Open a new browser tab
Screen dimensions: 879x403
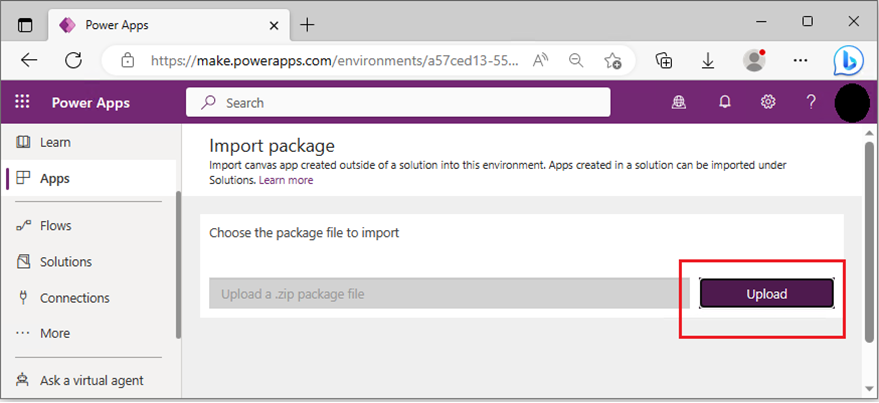(x=307, y=24)
